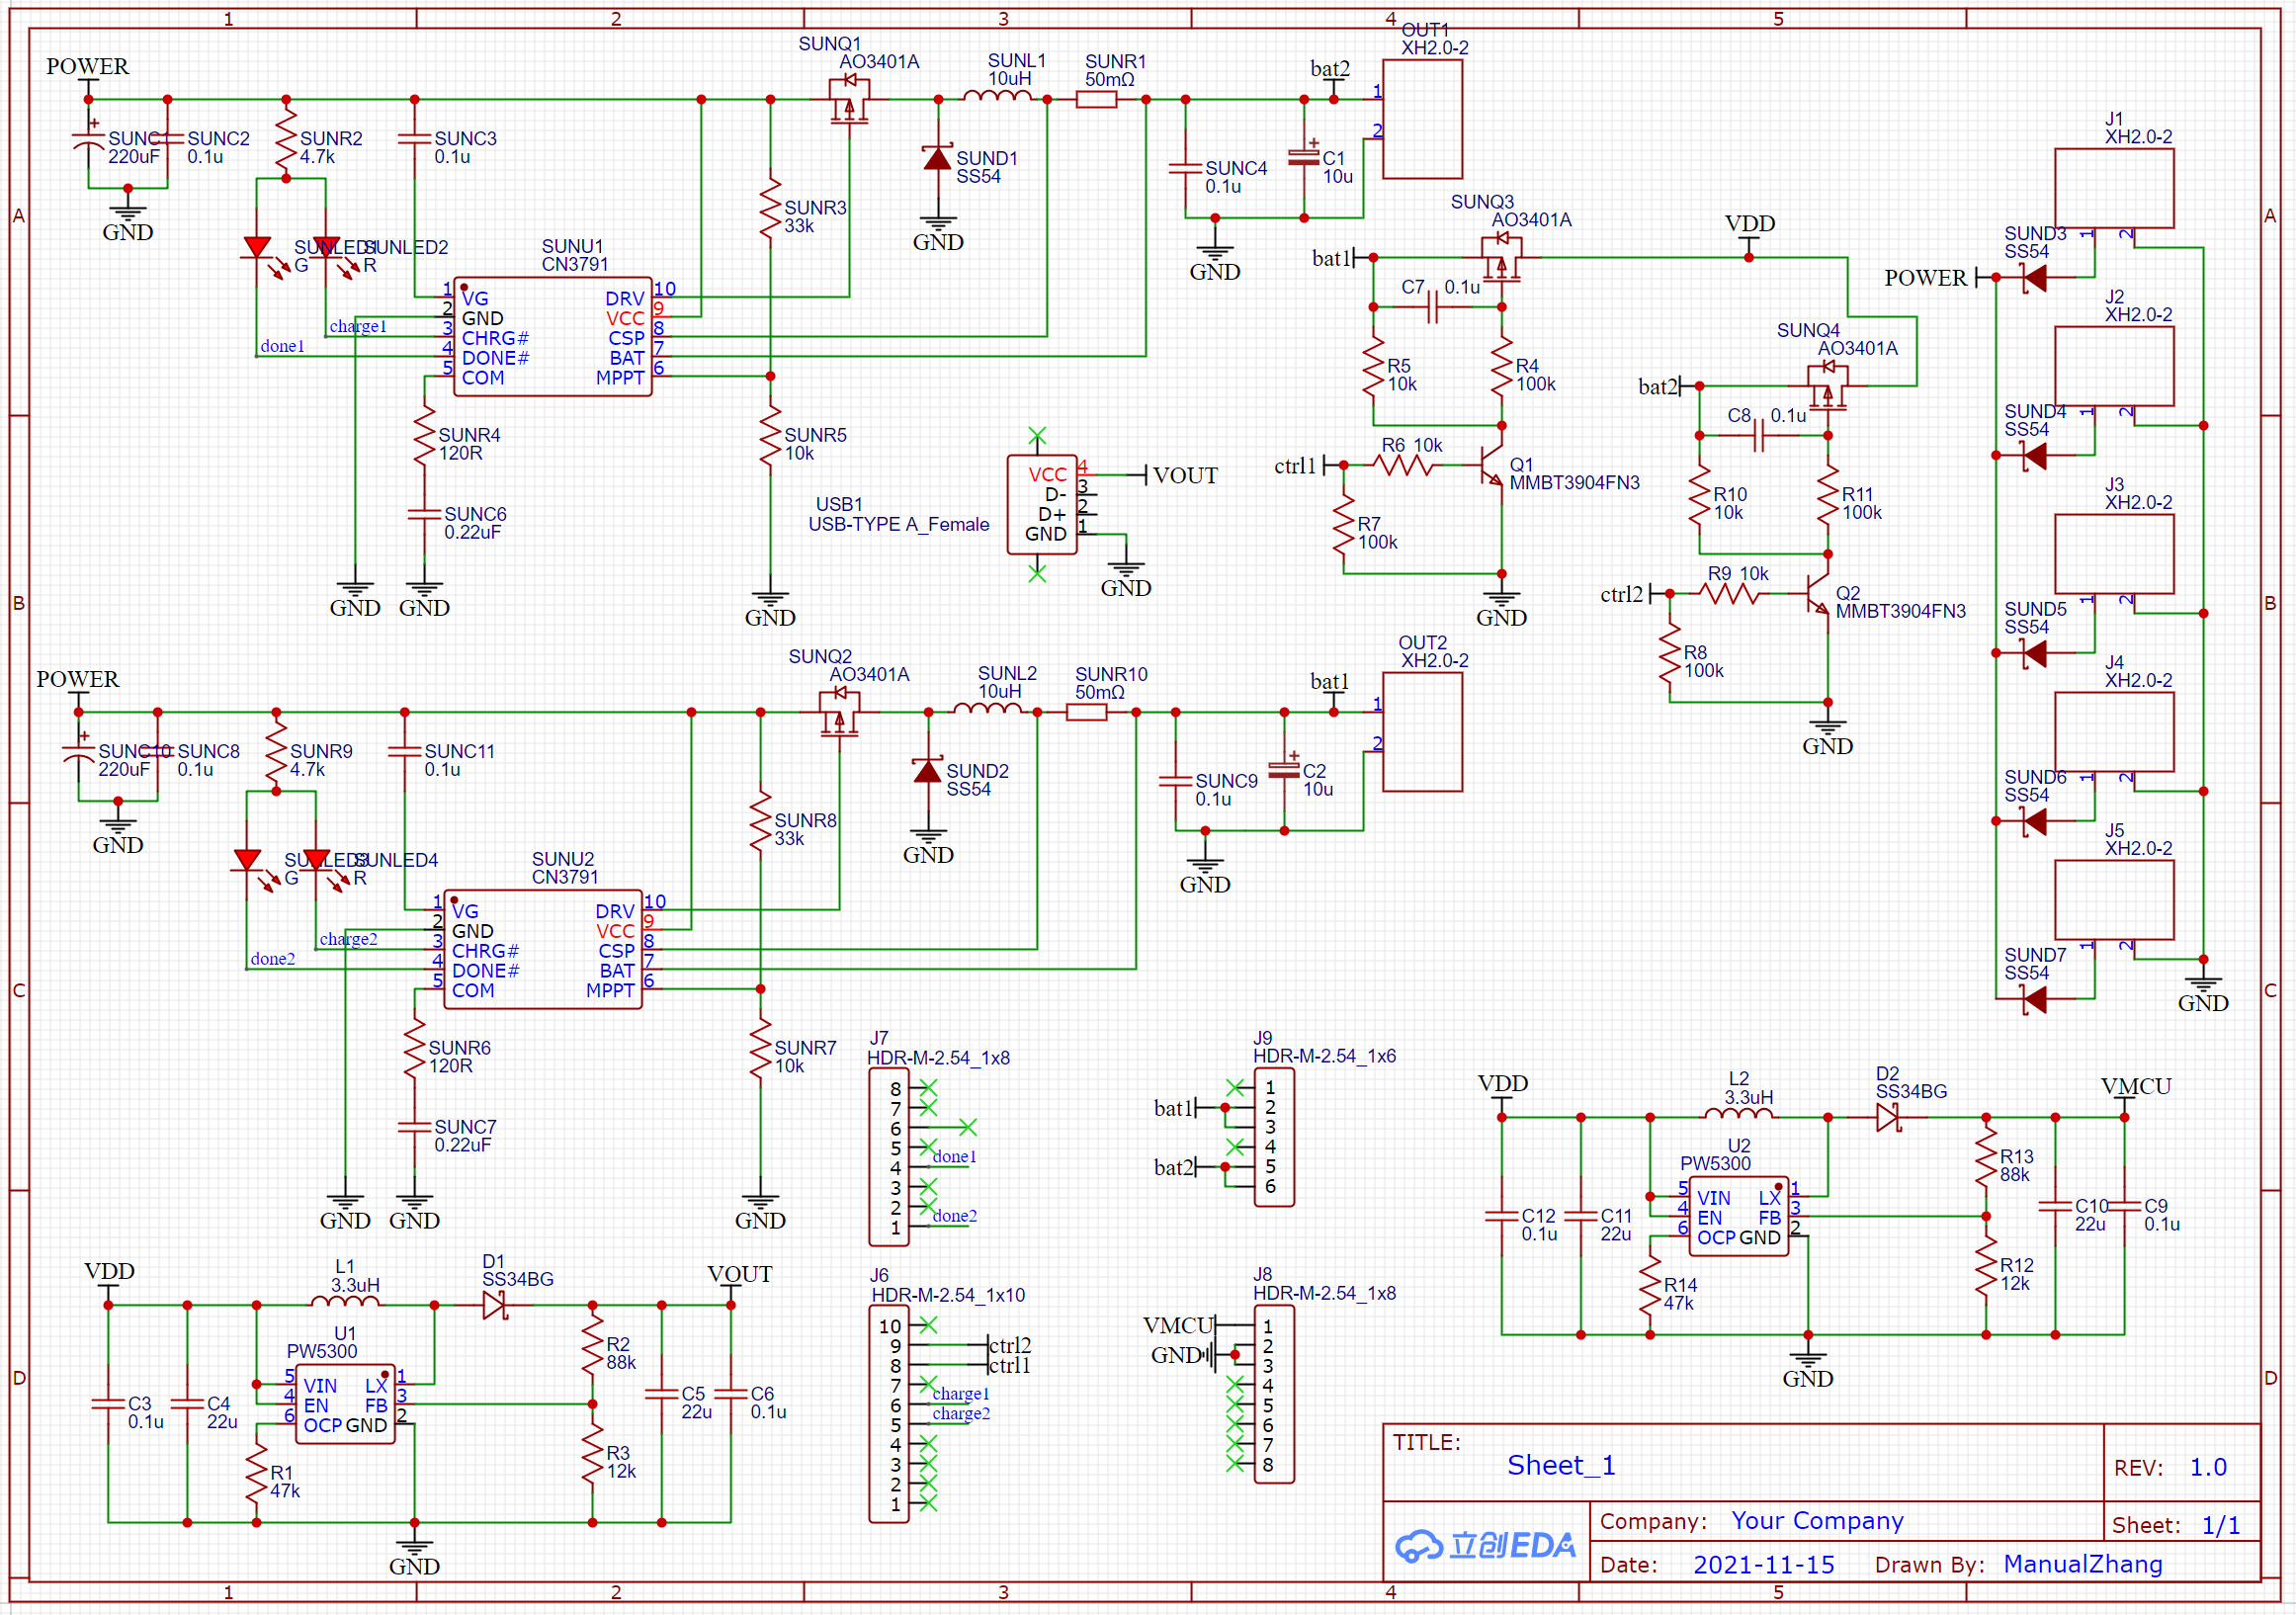Pick the SUNQ3 AO3401A MOSFET symbol
This screenshot has width=2296, height=1615.
(1501, 258)
